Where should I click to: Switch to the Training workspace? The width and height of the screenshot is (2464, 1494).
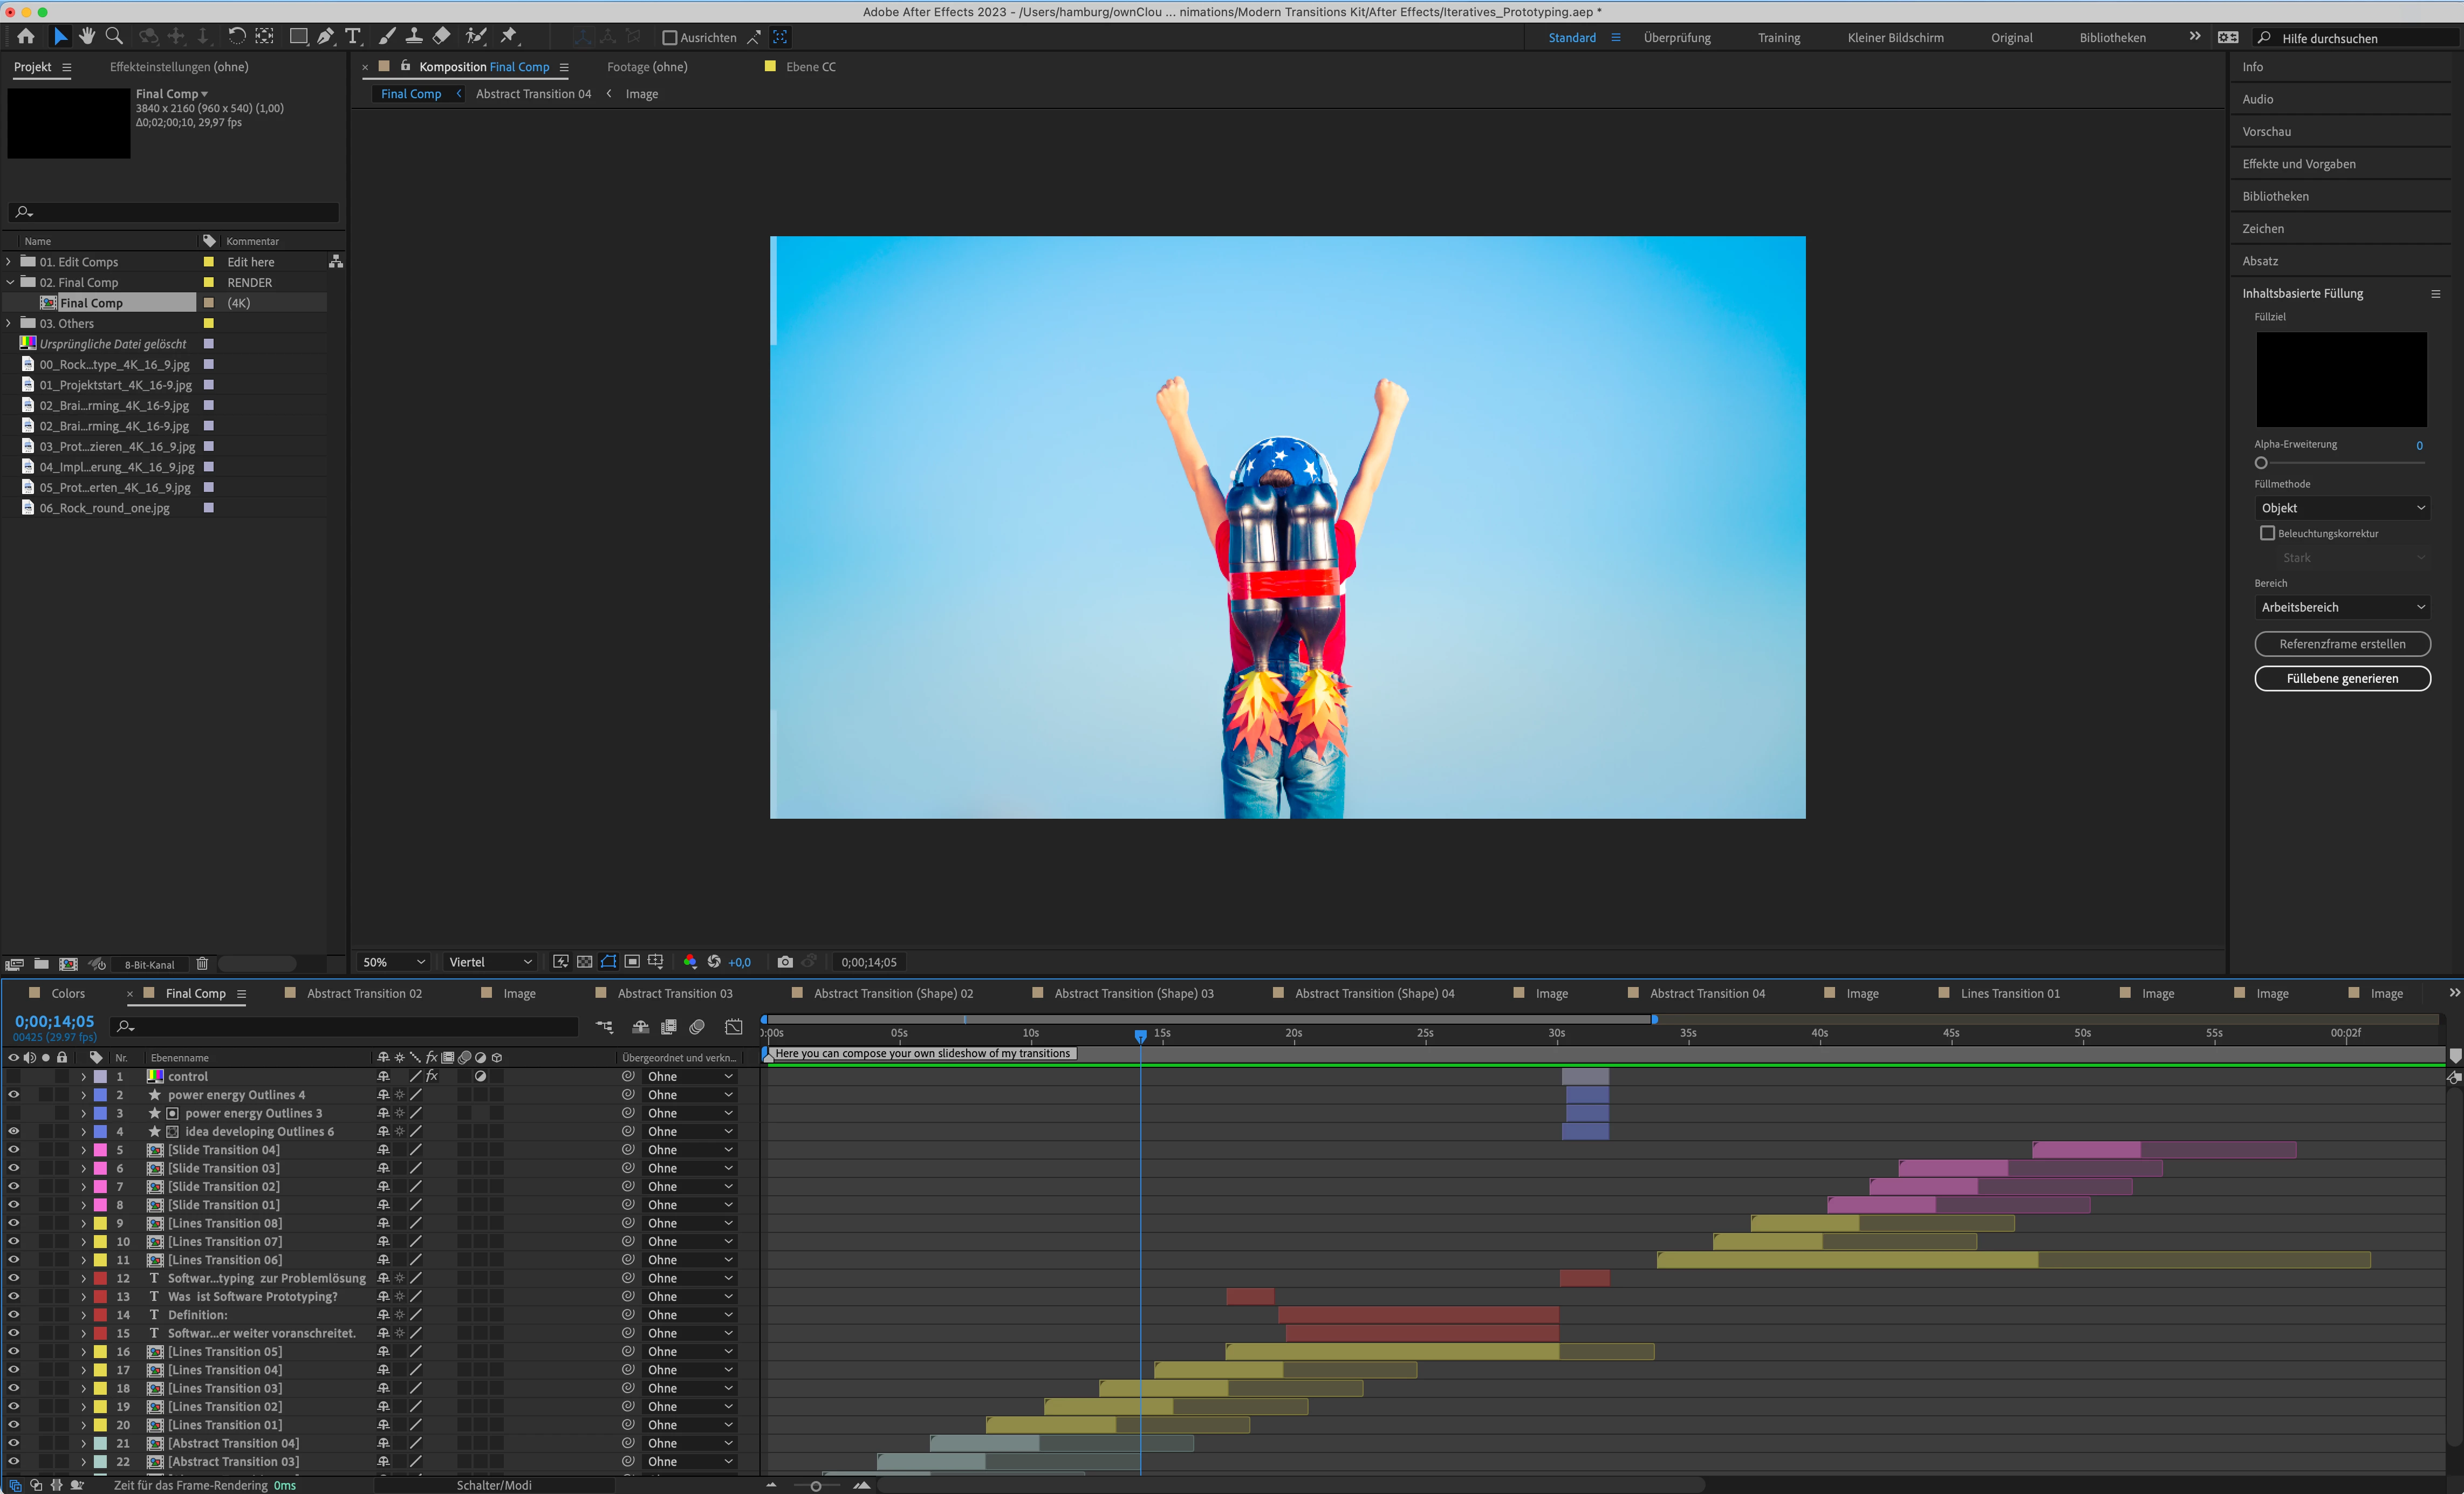coord(1778,38)
